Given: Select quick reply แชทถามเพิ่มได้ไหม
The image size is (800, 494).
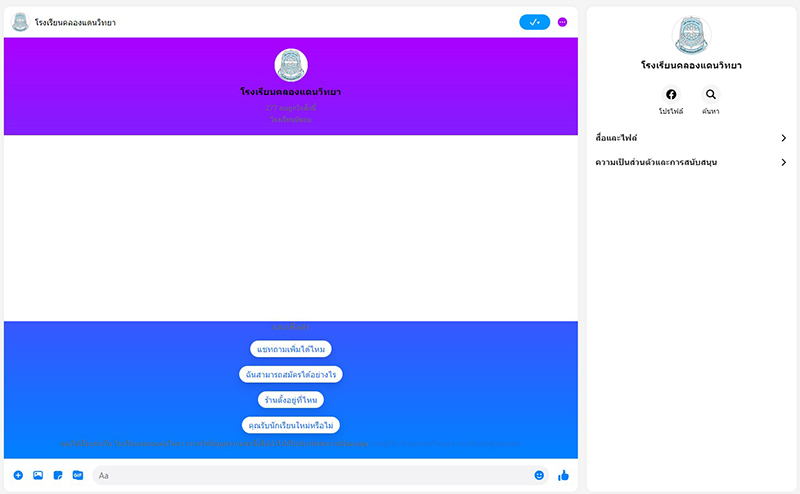Looking at the screenshot, I should 291,349.
